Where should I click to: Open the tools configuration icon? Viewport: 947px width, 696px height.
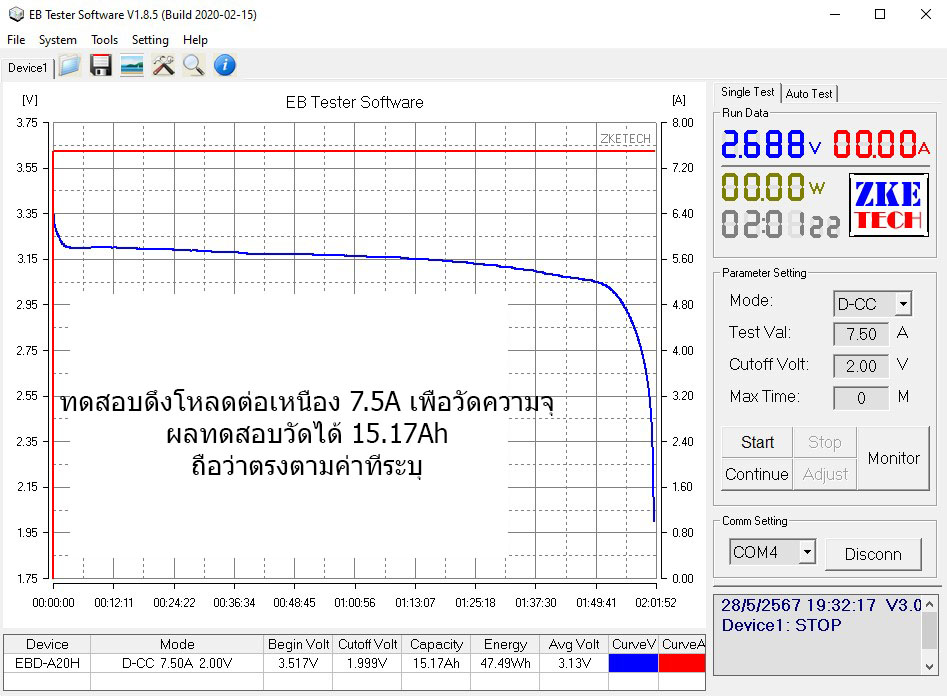tap(162, 65)
